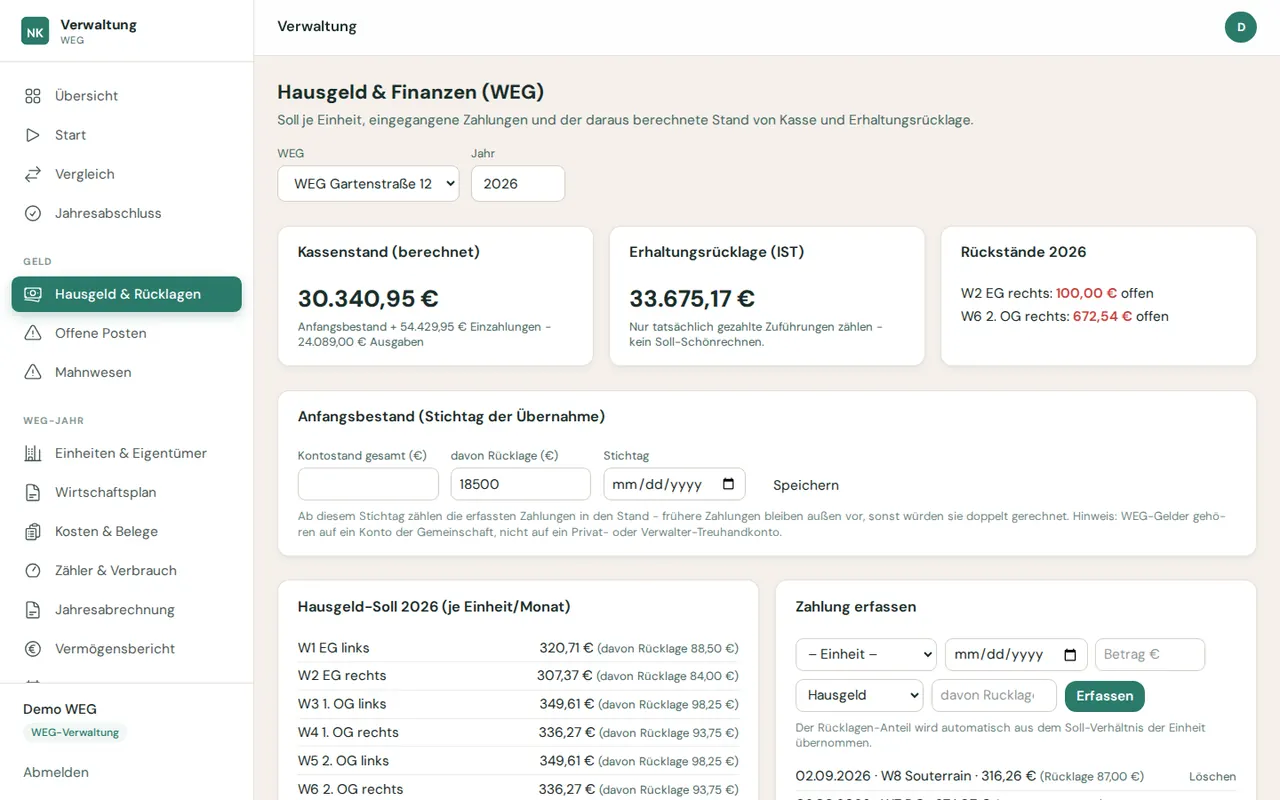The width and height of the screenshot is (1280, 800).
Task: Click the W2 EG rechts Soll row
Action: (x=518, y=675)
